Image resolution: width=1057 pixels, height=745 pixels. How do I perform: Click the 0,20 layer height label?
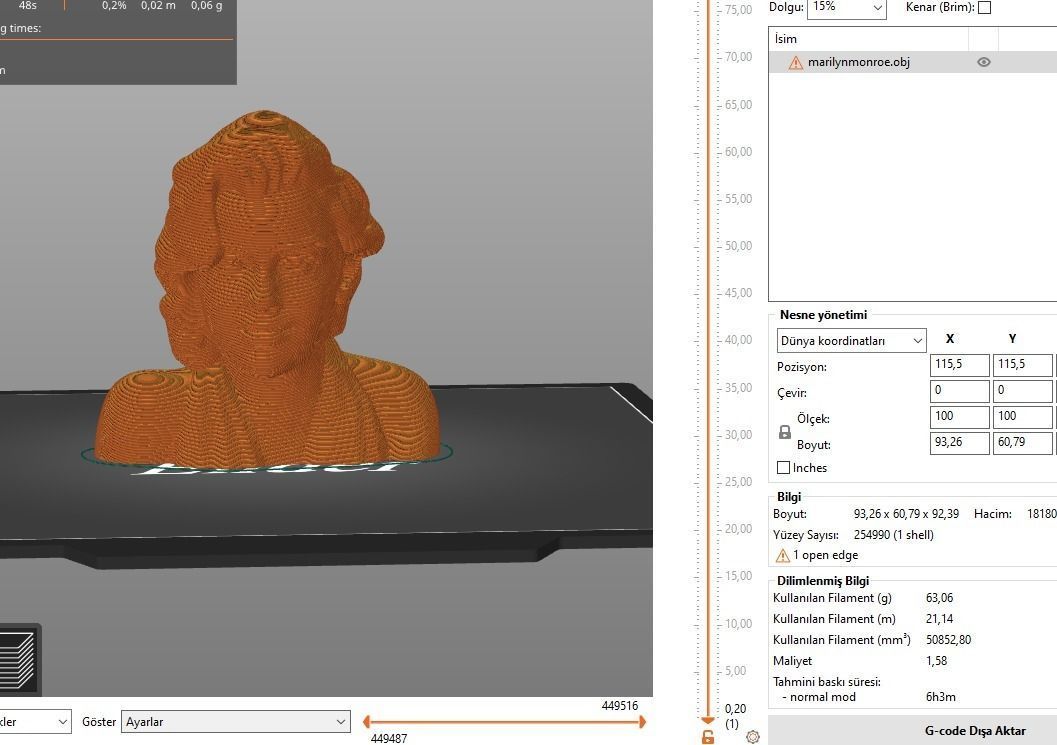tap(735, 709)
